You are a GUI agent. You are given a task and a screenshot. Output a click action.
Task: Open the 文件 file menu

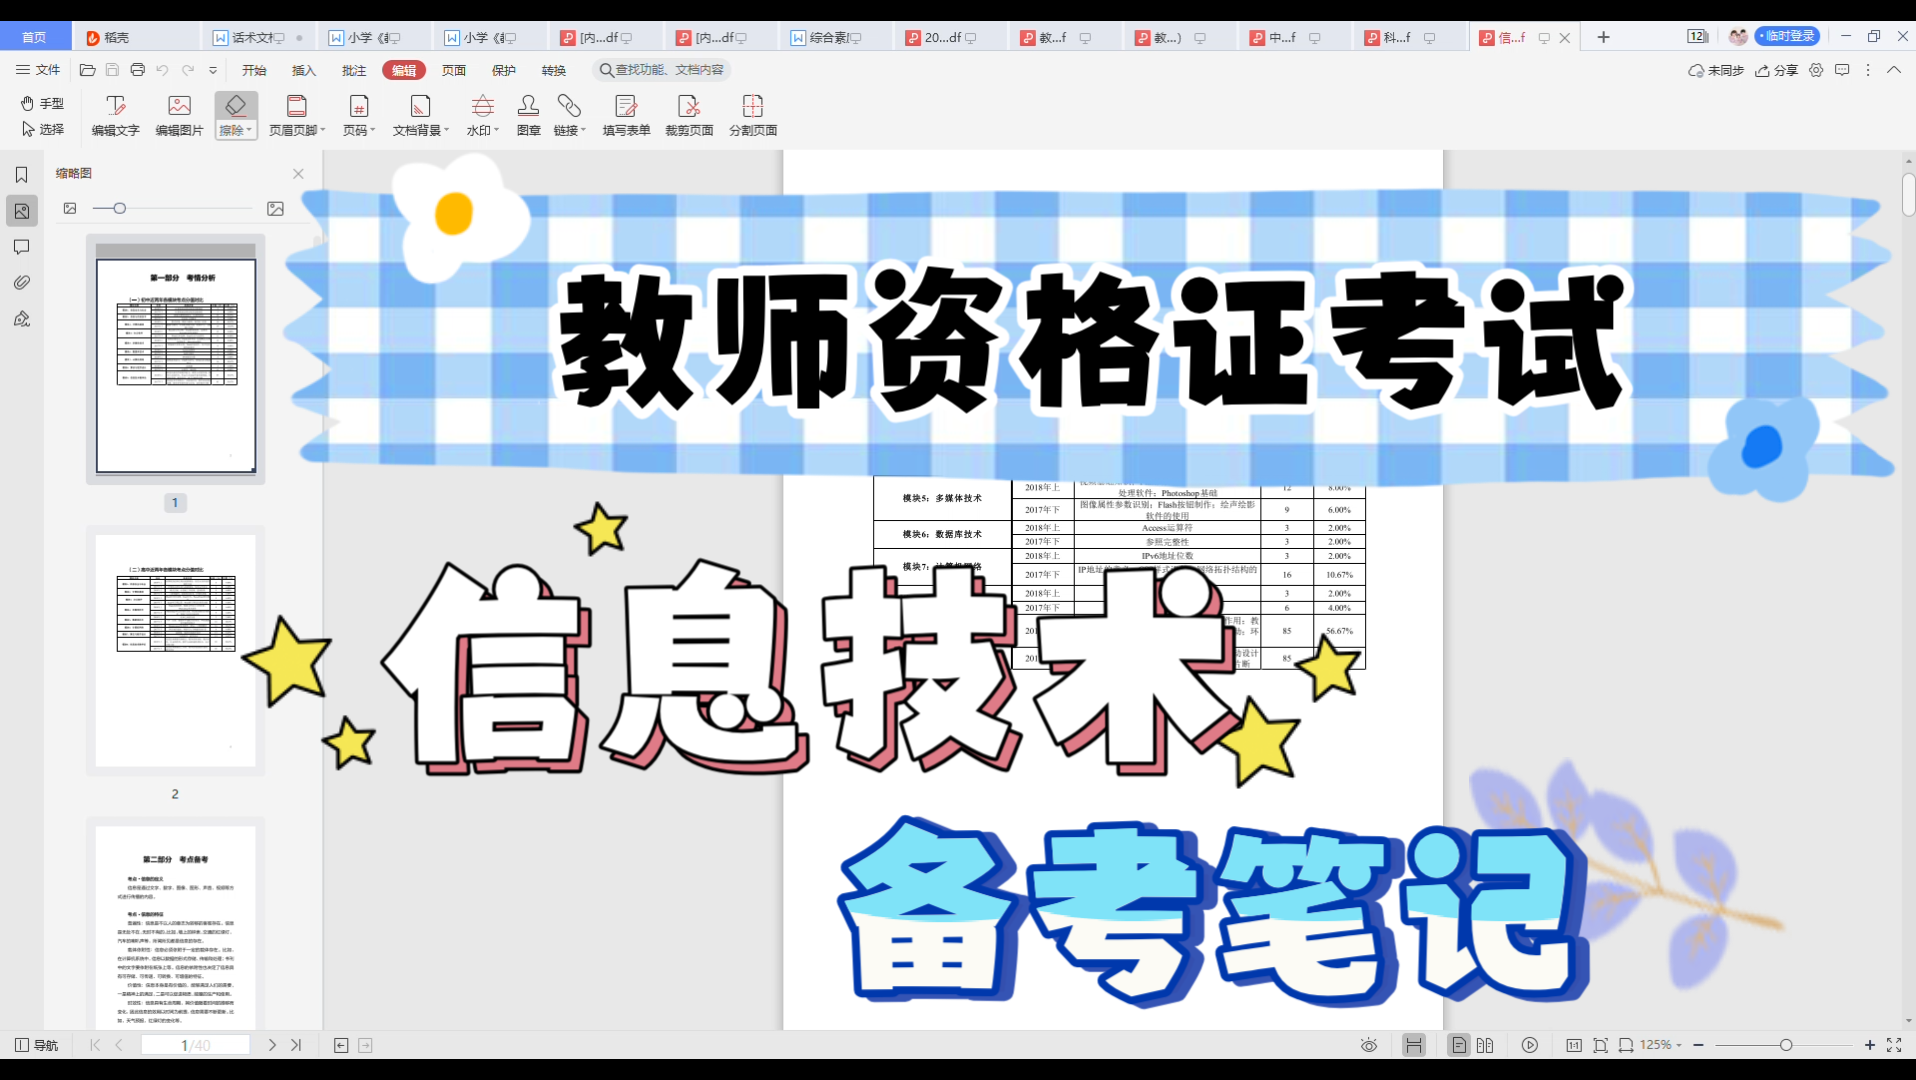(38, 70)
